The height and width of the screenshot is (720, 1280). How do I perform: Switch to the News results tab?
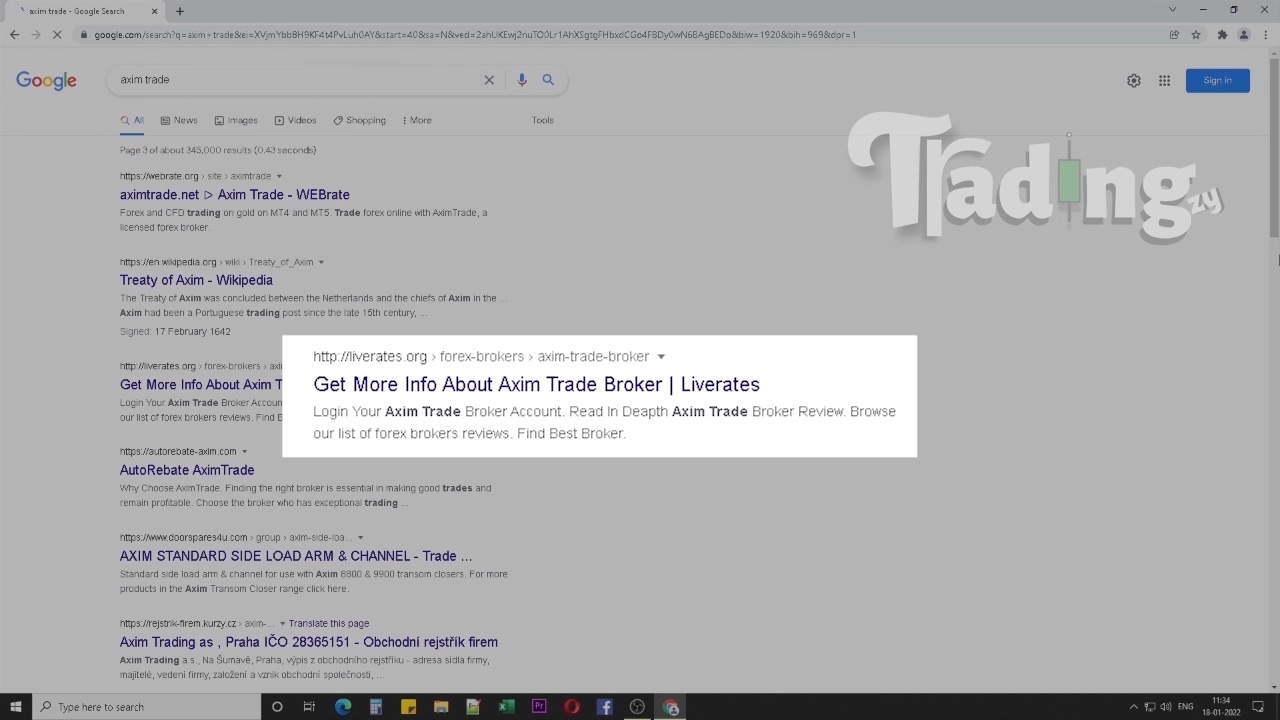click(x=179, y=120)
